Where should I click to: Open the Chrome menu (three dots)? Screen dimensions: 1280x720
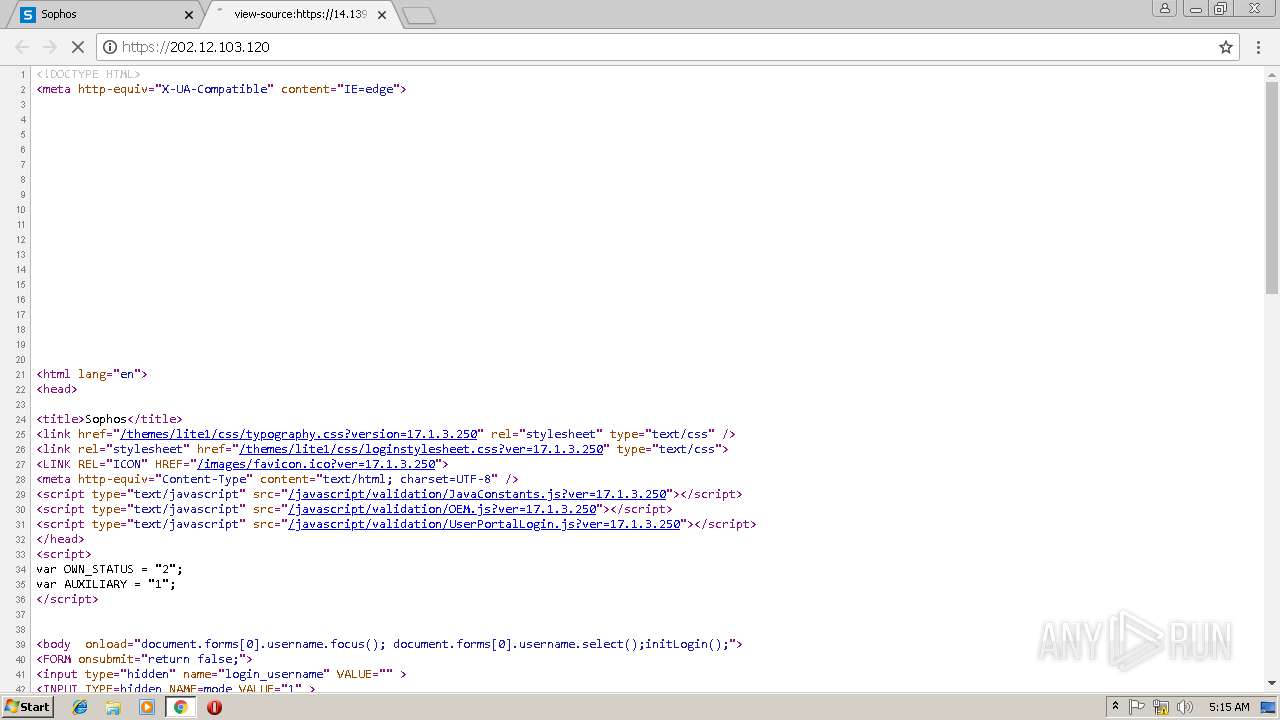(1258, 47)
